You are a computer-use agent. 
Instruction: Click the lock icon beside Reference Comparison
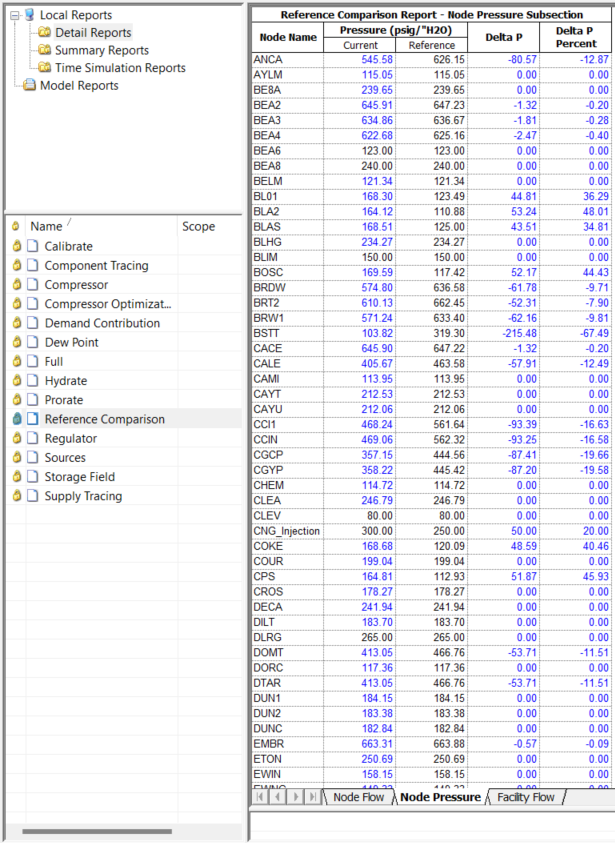pos(17,419)
